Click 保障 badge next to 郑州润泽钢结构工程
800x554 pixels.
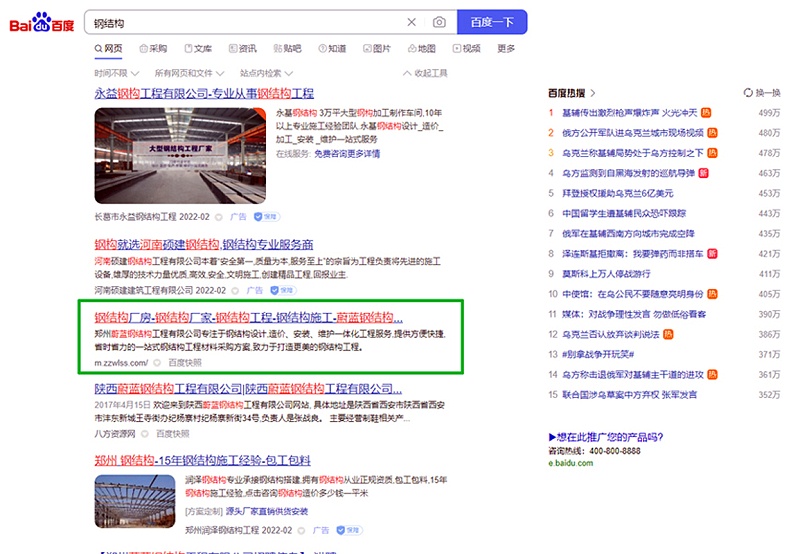(349, 531)
